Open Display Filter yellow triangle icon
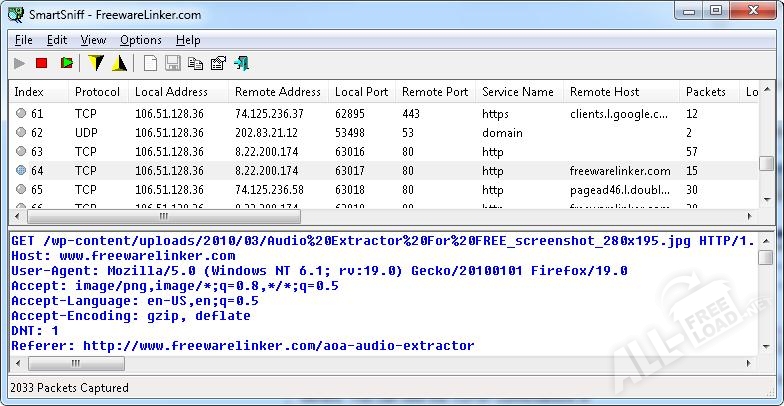The image size is (784, 406). click(120, 64)
